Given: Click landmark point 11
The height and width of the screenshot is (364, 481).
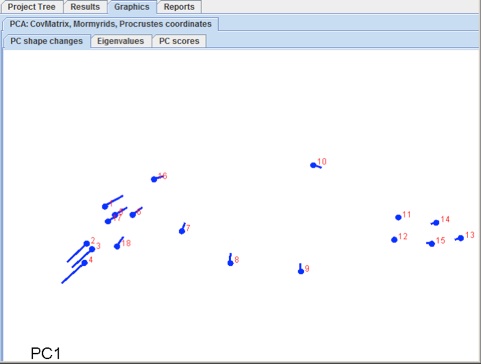Looking at the screenshot, I should tap(398, 217).
